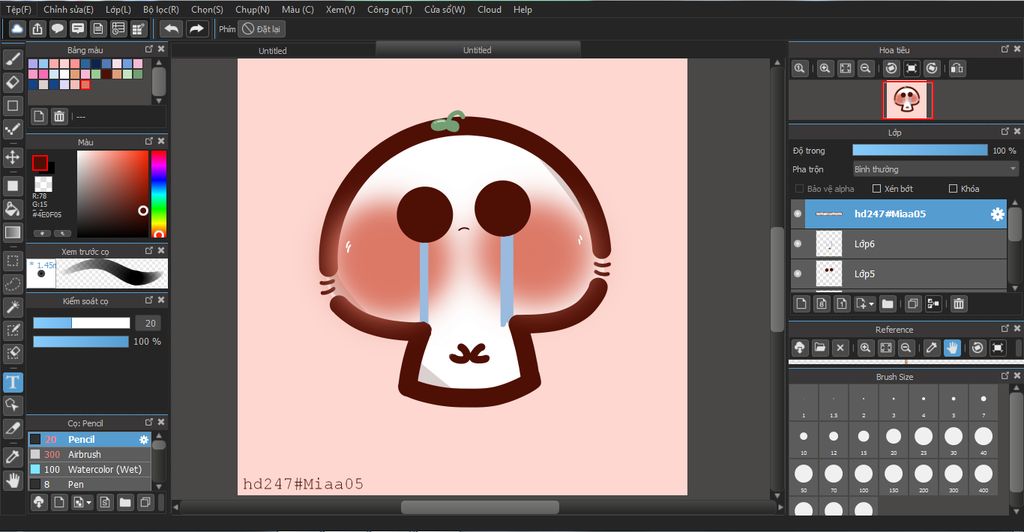Close the Bảng màu panel
This screenshot has height=532, width=1024.
(x=161, y=49)
